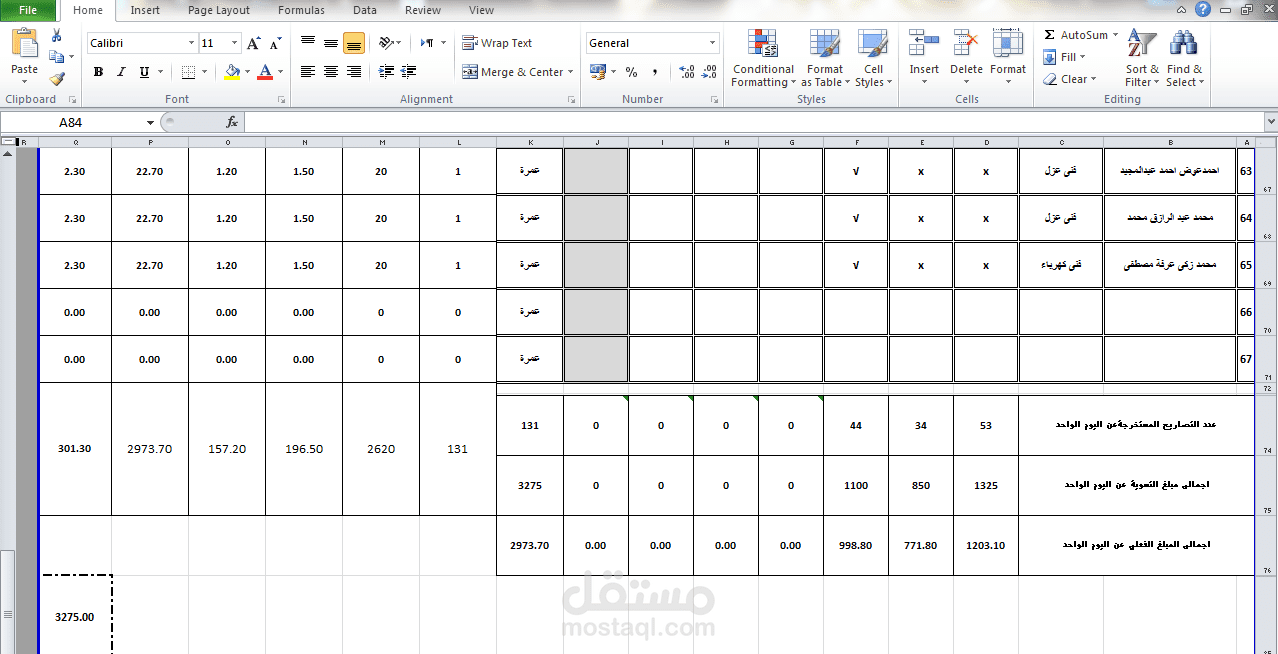Open Excel Help question mark
Image resolution: width=1278 pixels, height=654 pixels.
click(1203, 10)
